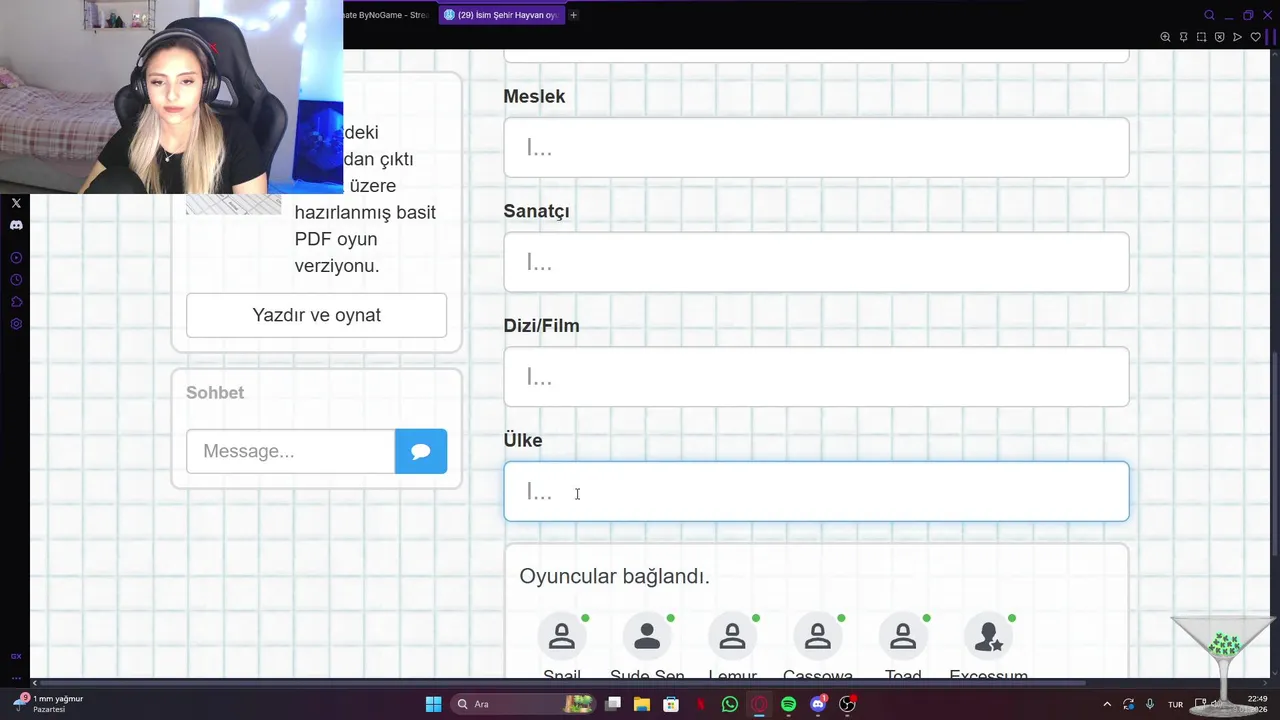Open Opera GX from the taskbar
The height and width of the screenshot is (720, 1280).
[x=759, y=704]
